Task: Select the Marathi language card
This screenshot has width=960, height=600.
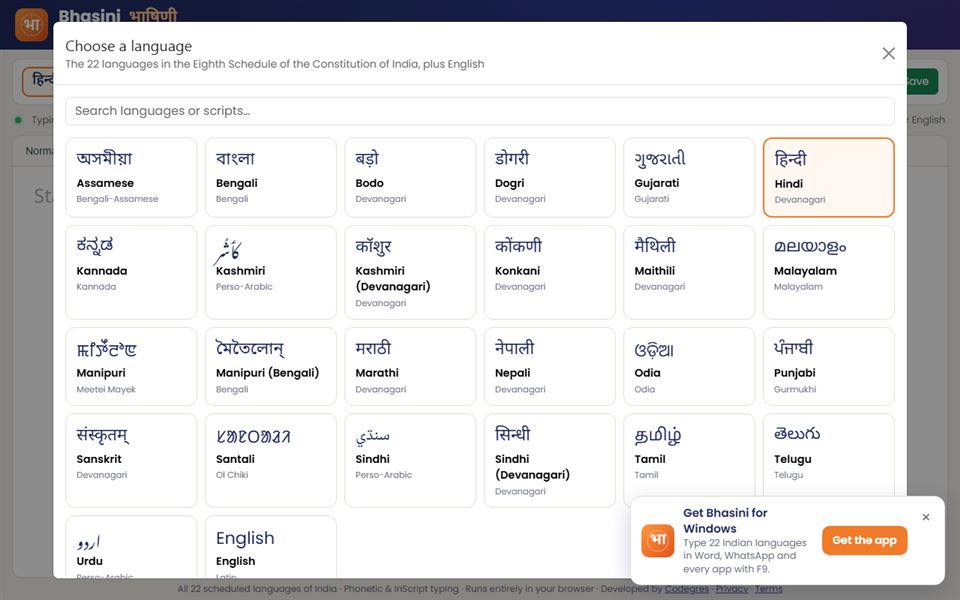Action: coord(410,366)
